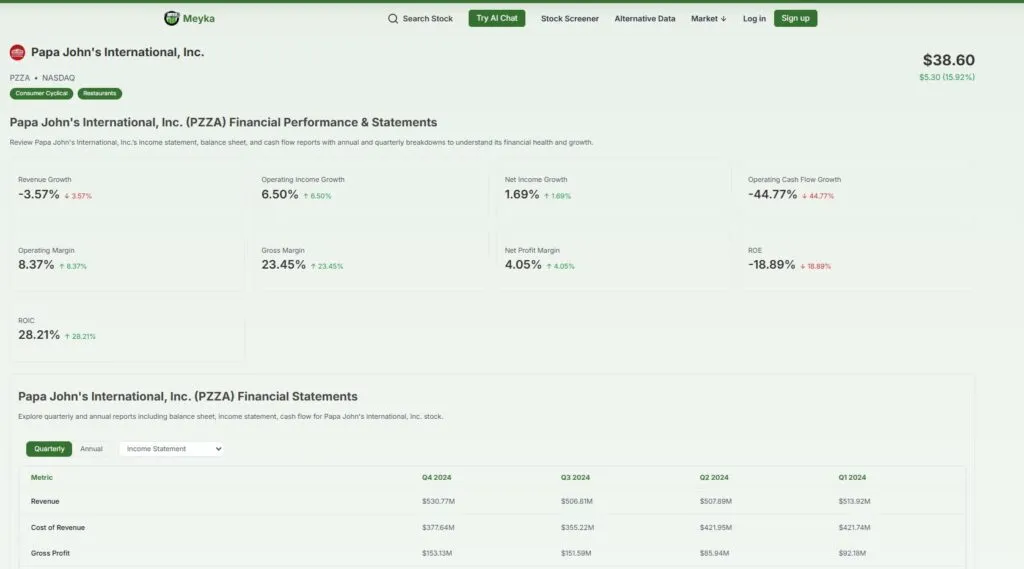The image size is (1024, 569).
Task: Click the Papa John's company logo
Action: tap(18, 52)
